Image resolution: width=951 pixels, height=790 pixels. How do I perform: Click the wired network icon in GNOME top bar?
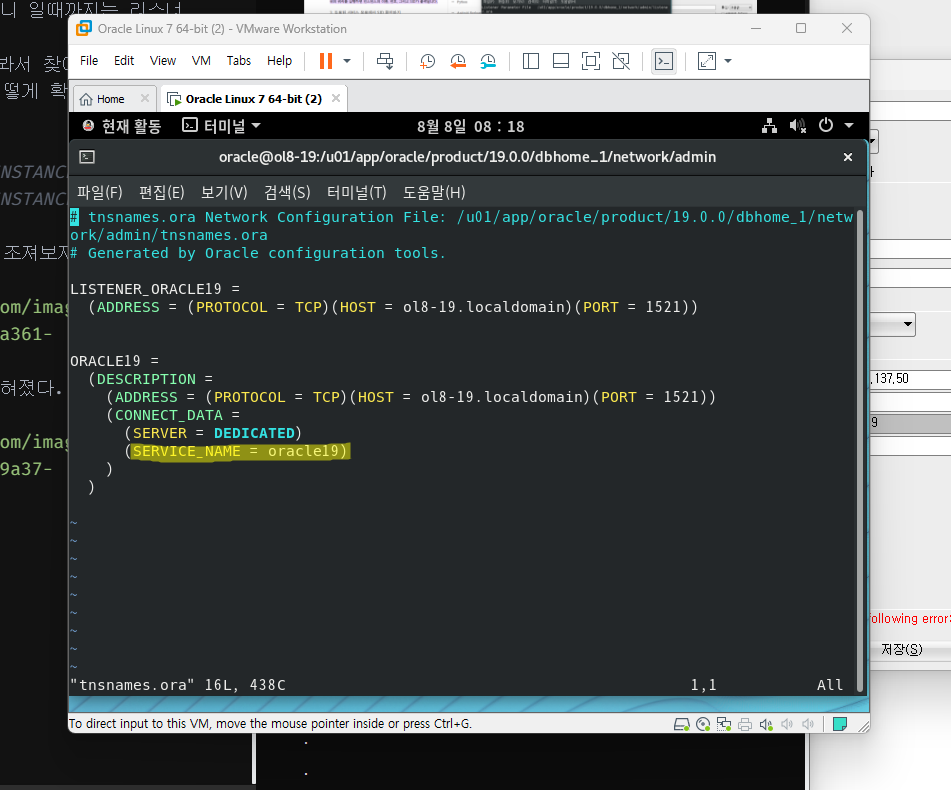769,126
